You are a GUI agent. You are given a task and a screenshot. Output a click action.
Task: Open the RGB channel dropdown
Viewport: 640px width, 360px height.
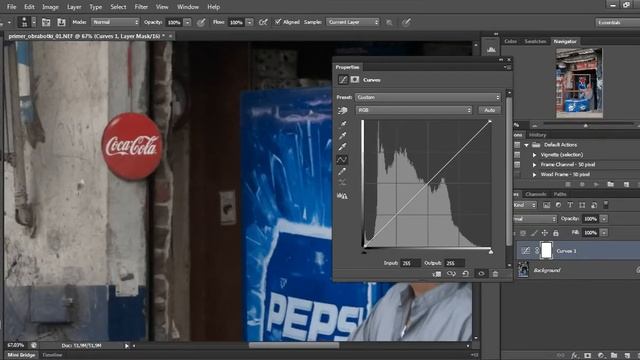pyautogui.click(x=414, y=110)
